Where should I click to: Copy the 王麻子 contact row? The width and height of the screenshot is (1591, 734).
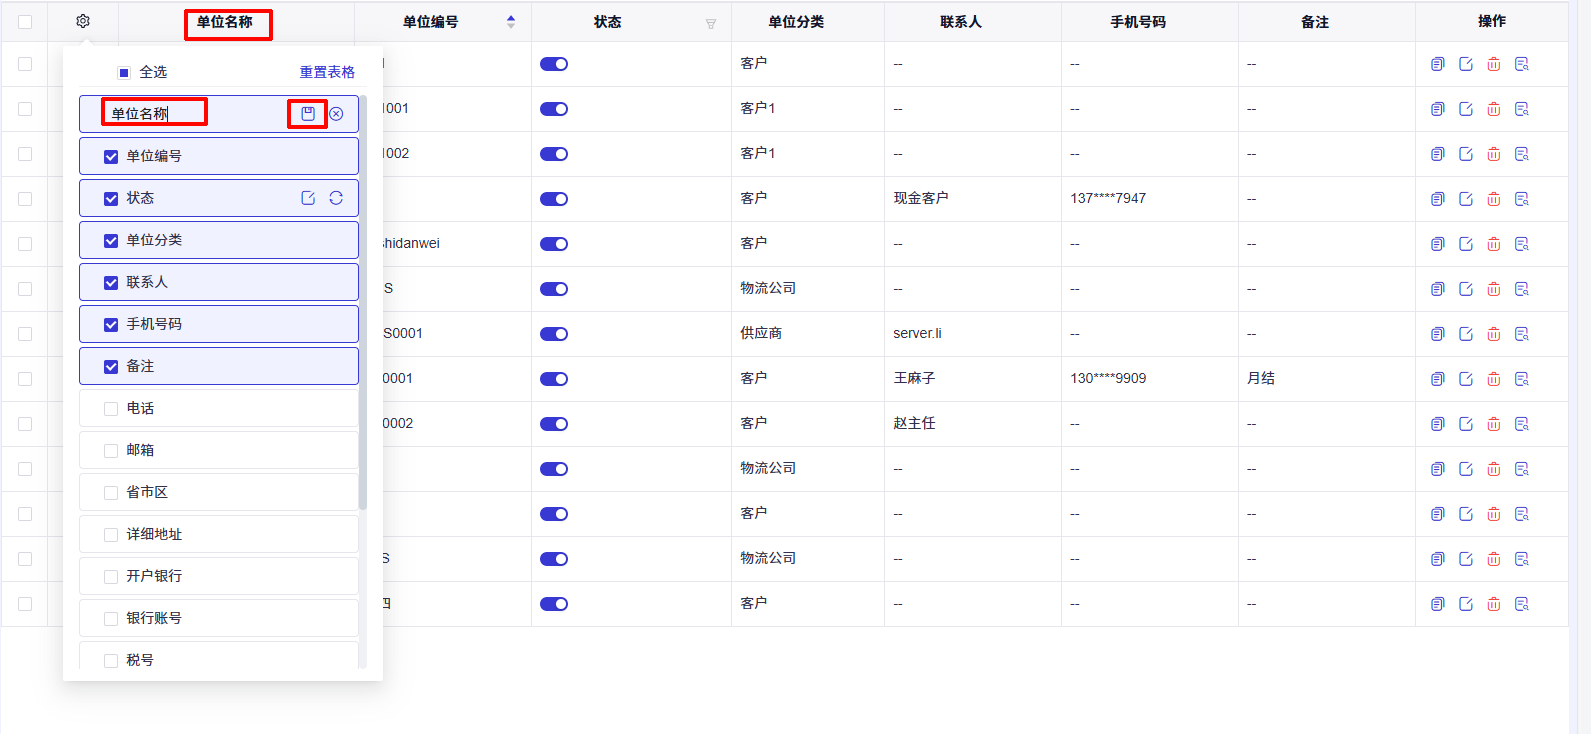click(x=1438, y=379)
